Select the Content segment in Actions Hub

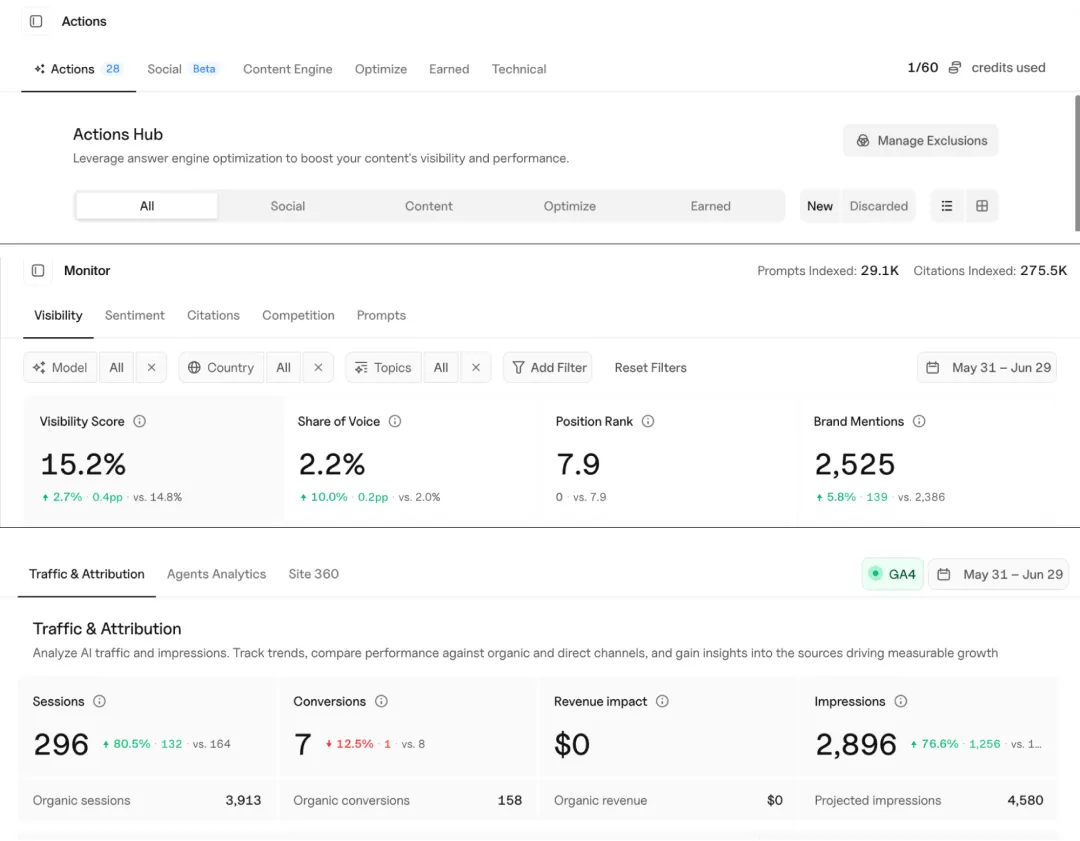428,206
